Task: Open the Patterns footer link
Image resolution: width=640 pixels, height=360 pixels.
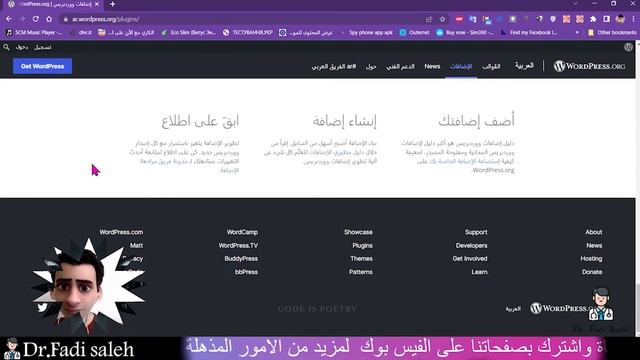Action: 360,272
